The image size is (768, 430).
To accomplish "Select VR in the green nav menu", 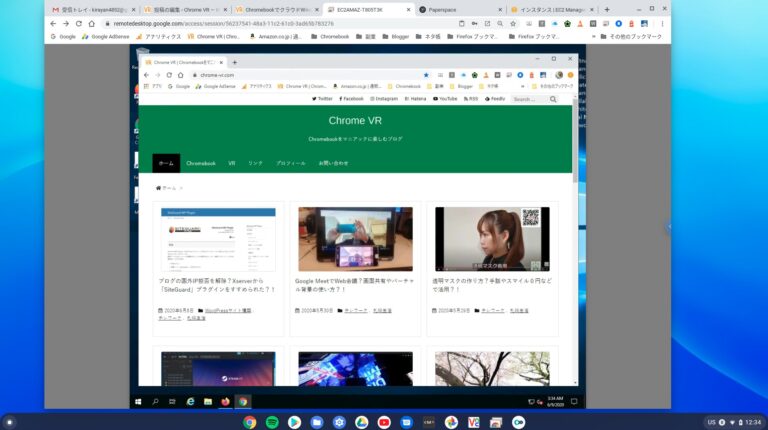I will 232,163.
